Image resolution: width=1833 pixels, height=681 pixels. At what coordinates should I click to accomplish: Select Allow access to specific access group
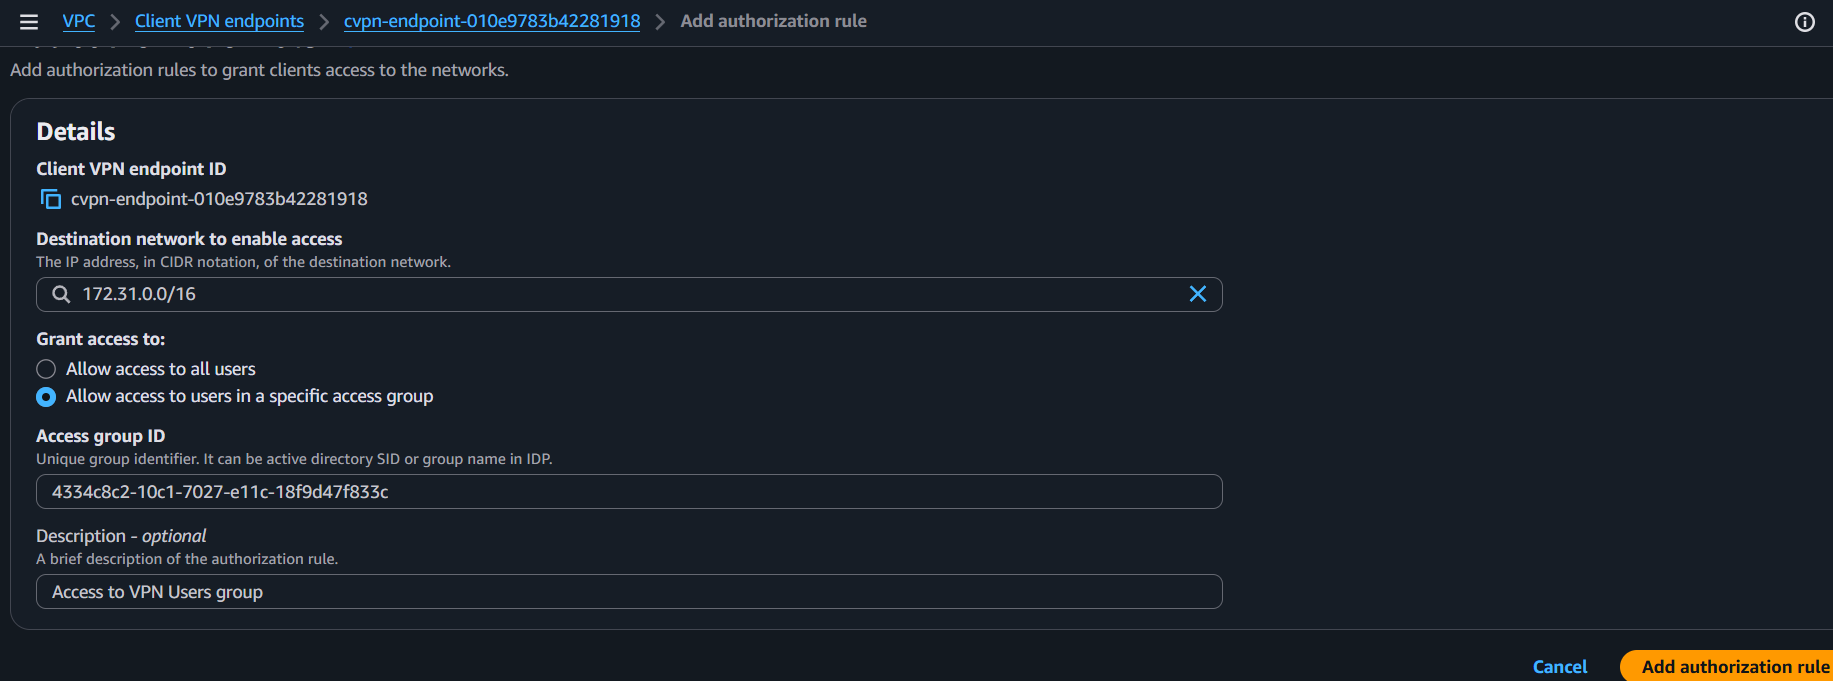click(46, 397)
